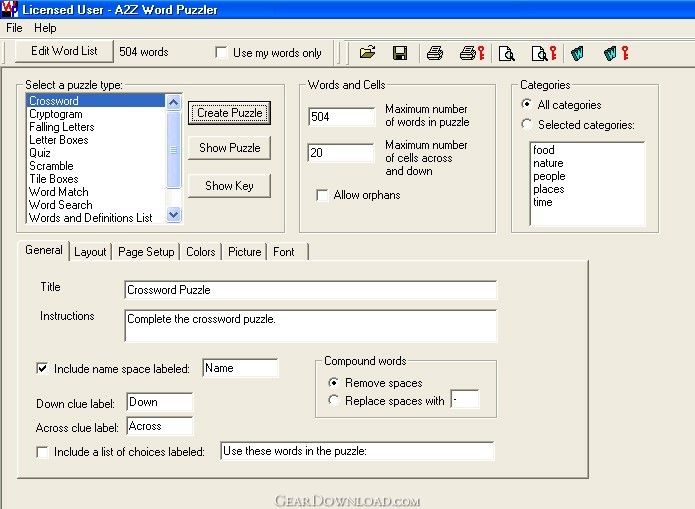695x509 pixels.
Task: Select Crossword in puzzle type list
Action: 96,101
